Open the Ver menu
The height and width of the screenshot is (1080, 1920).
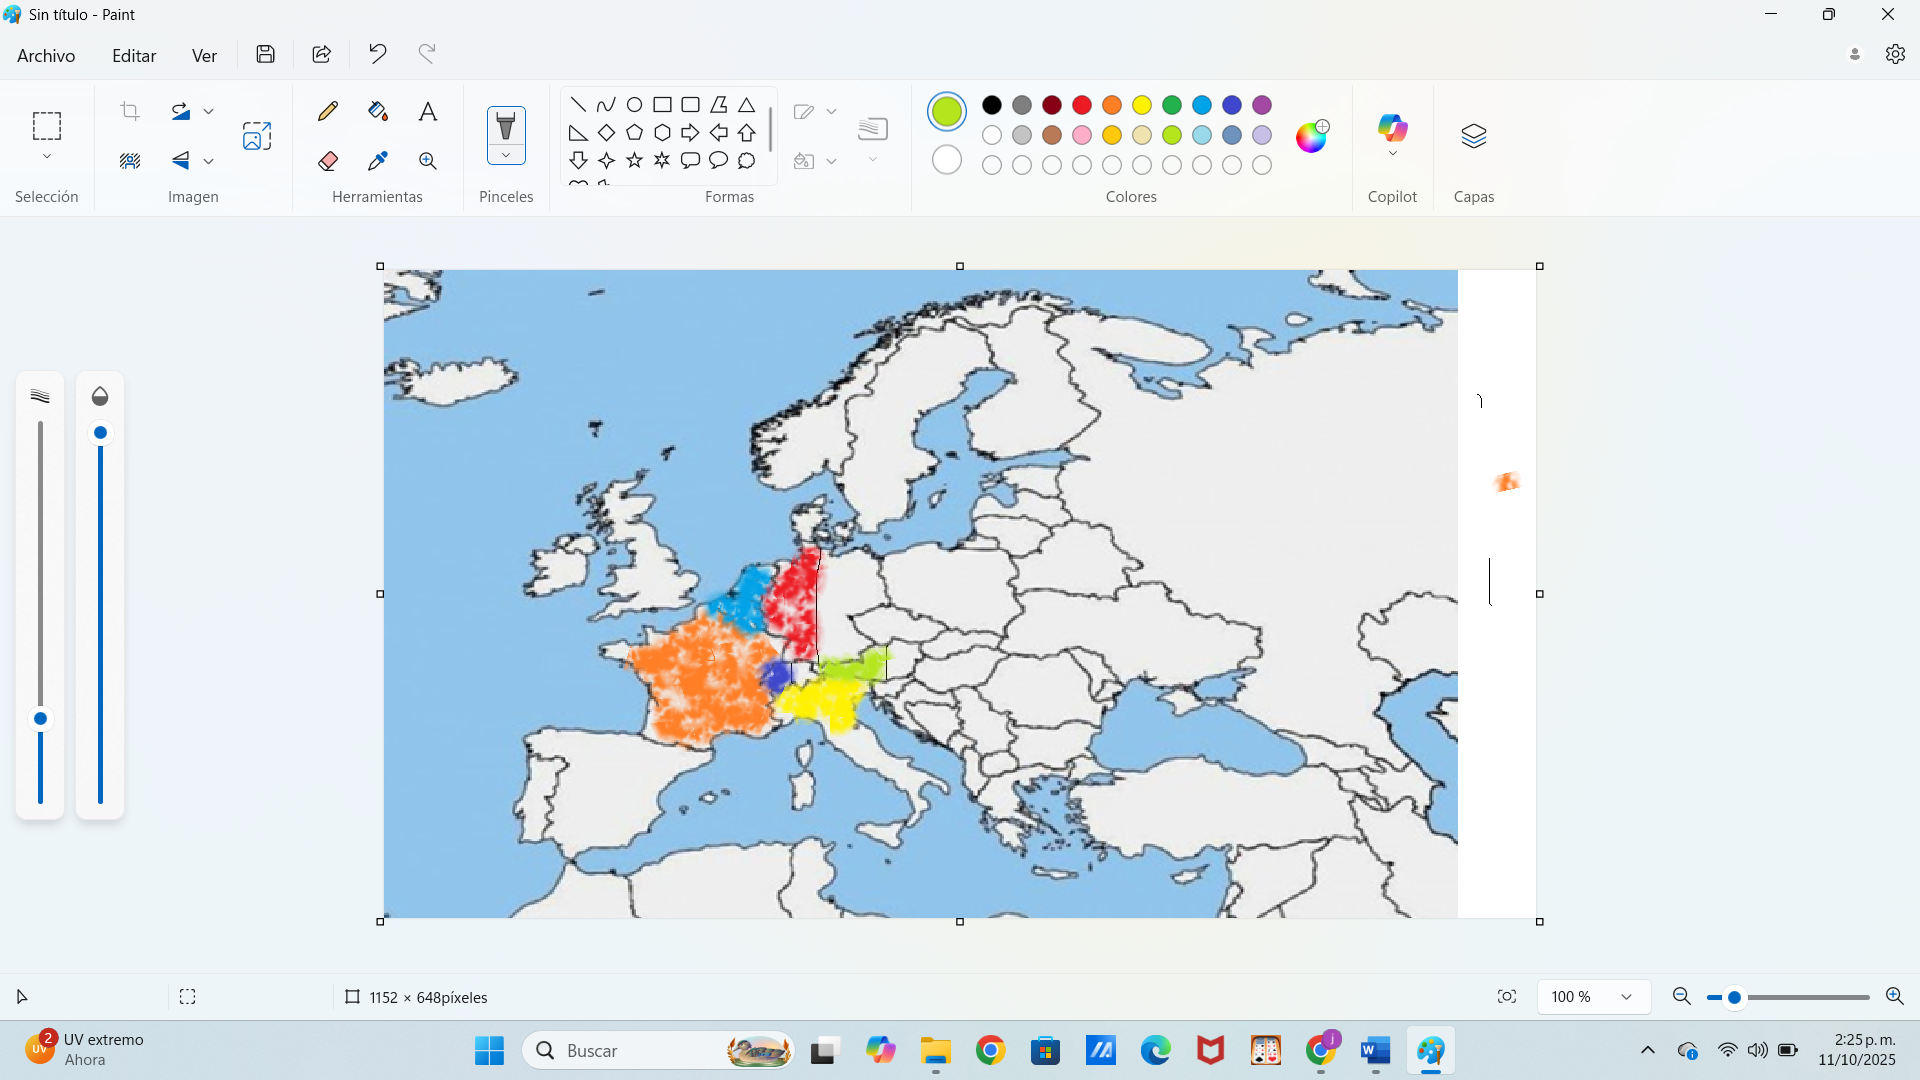pos(204,55)
